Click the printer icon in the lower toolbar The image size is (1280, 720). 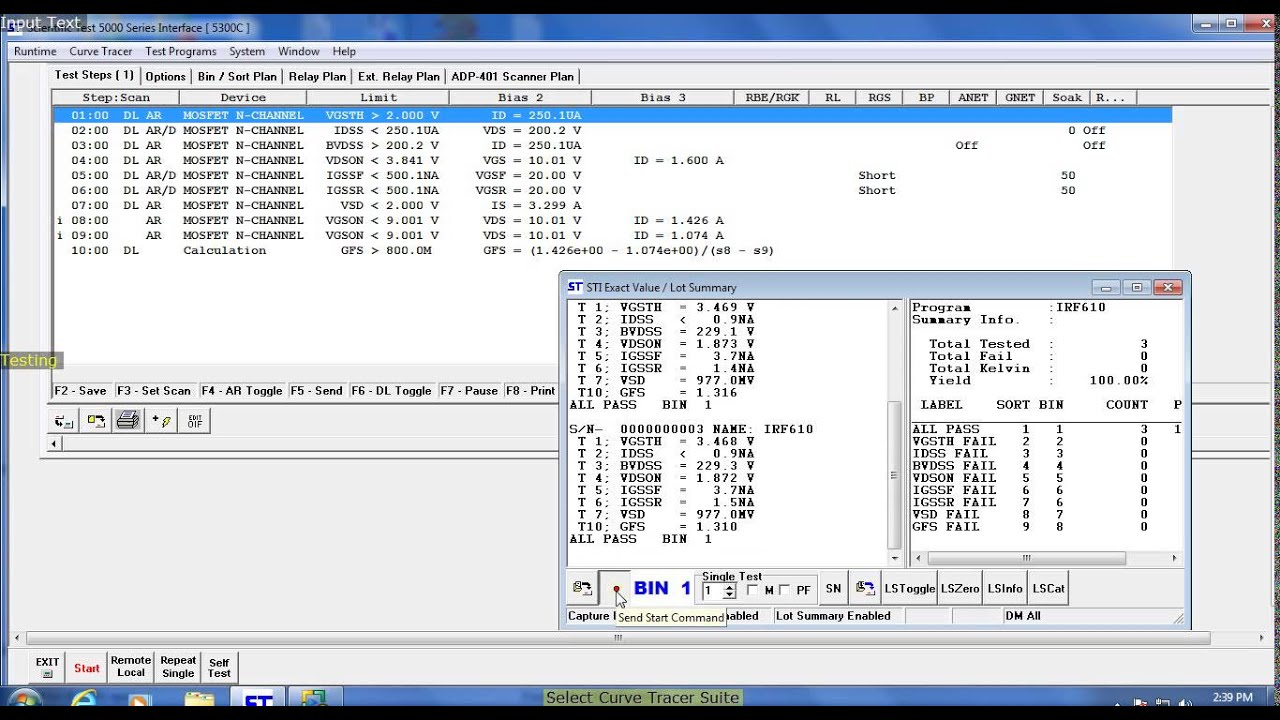[128, 421]
